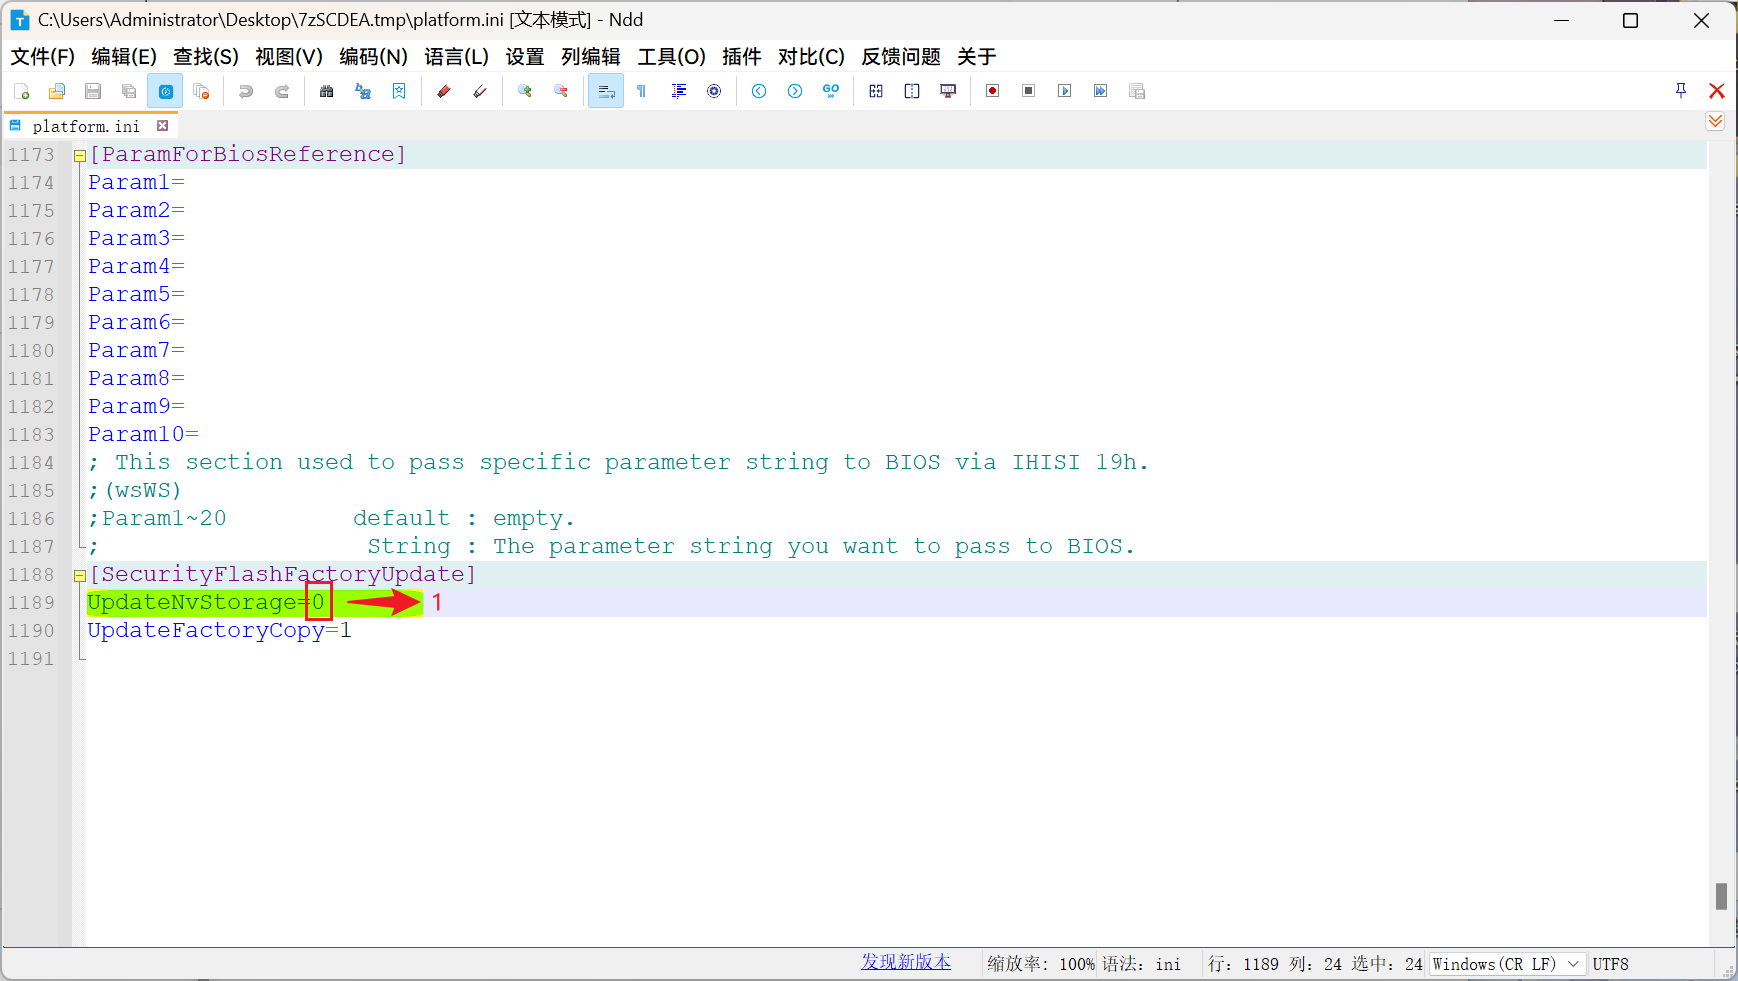Click the UTF8 encoding status entry
Image resolution: width=1738 pixels, height=981 pixels.
click(1610, 964)
